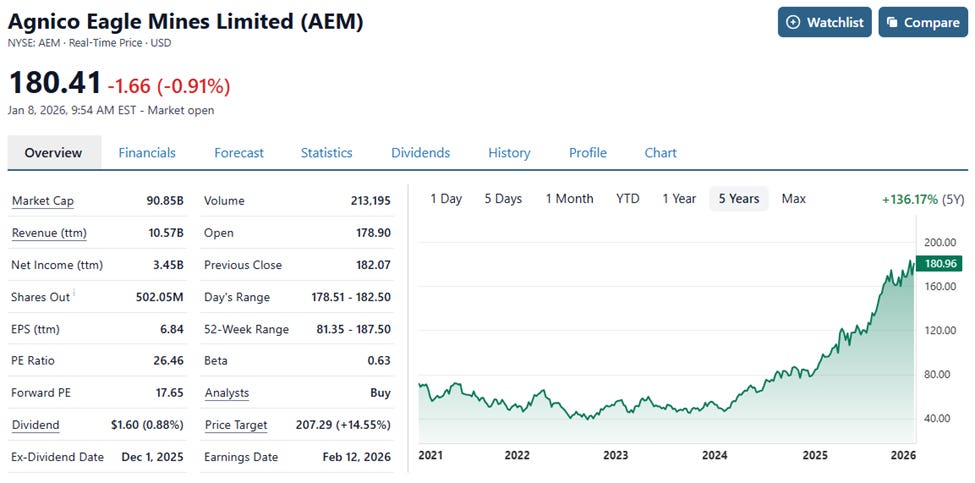The image size is (975, 483).
Task: Open the Market Cap link
Action: [x=43, y=201]
